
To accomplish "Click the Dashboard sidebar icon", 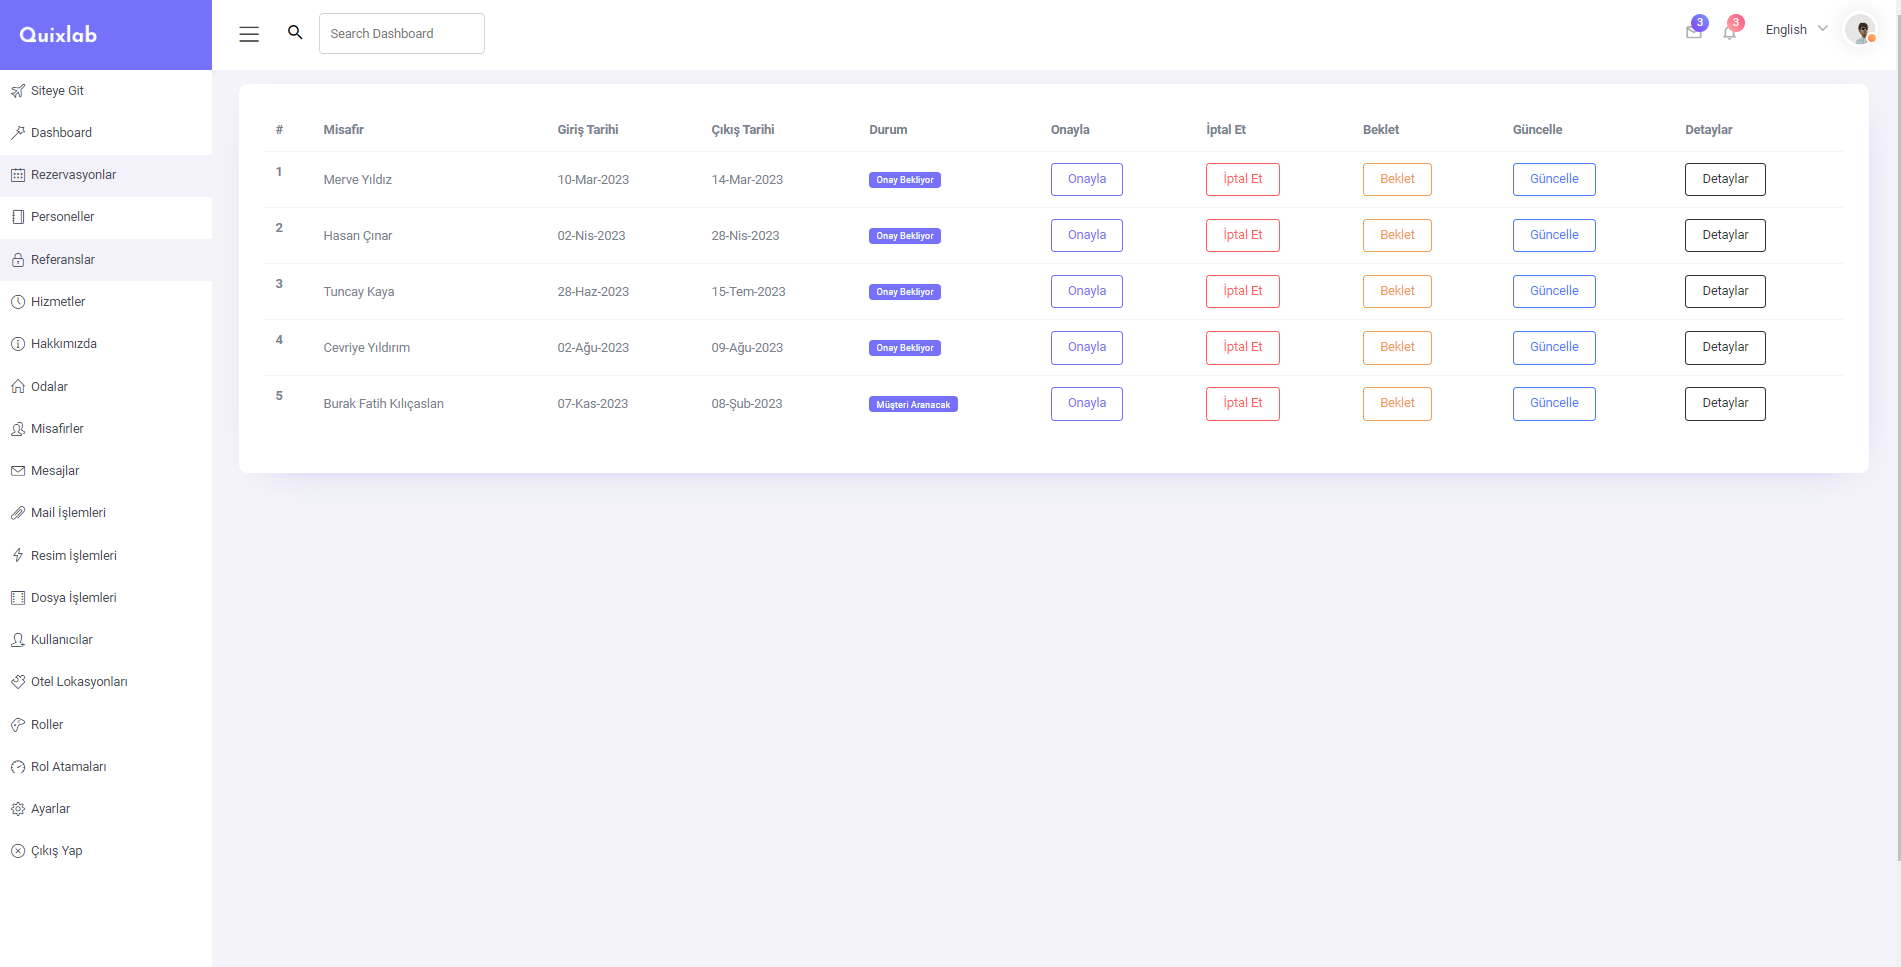I will (18, 133).
